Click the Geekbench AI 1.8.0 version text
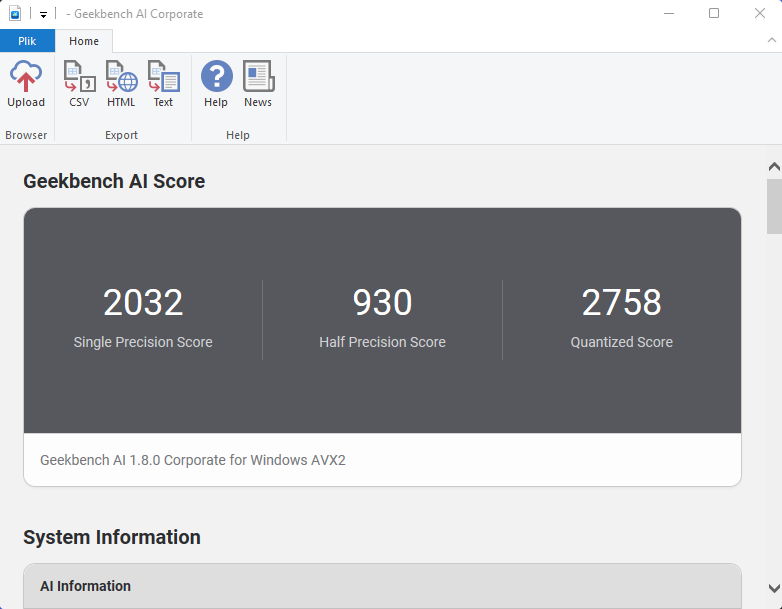Screen dimensions: 782x609 (x=193, y=460)
